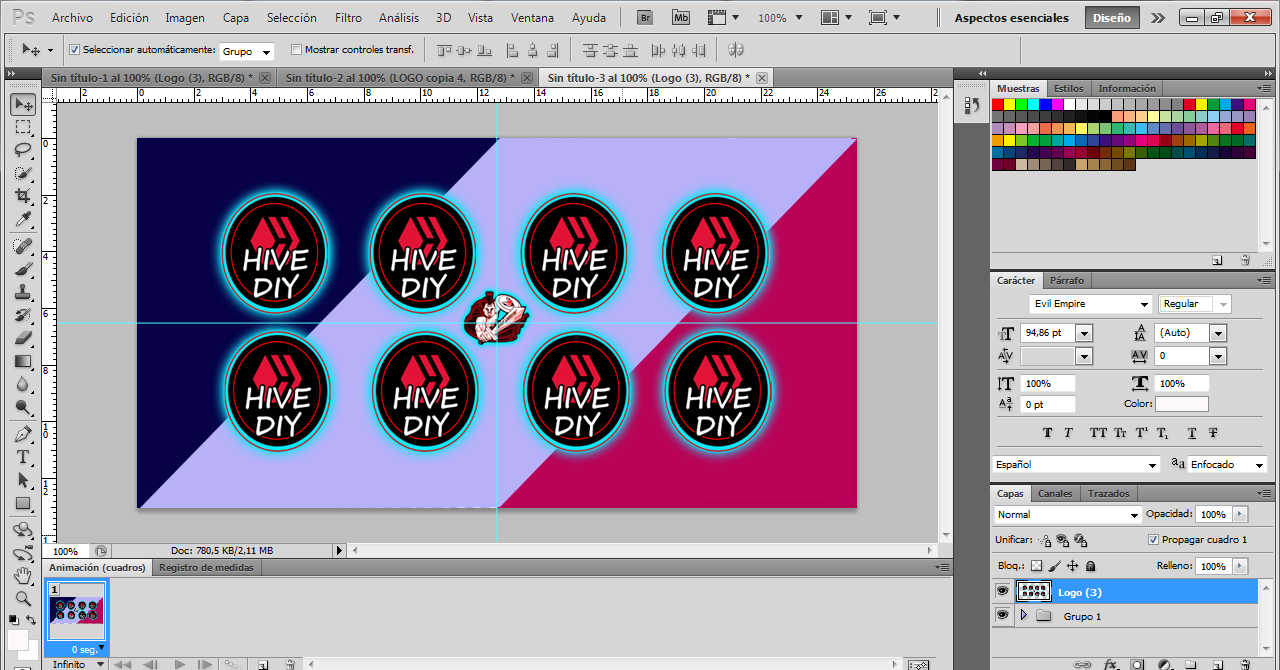
Task: Select the Rectangle shape tool
Action: coord(23,503)
